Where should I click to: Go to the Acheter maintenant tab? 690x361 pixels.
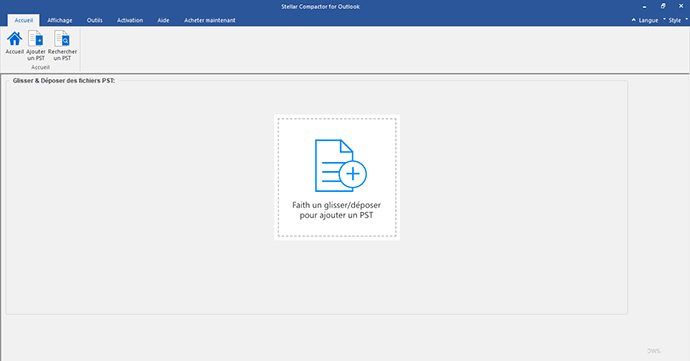click(209, 20)
